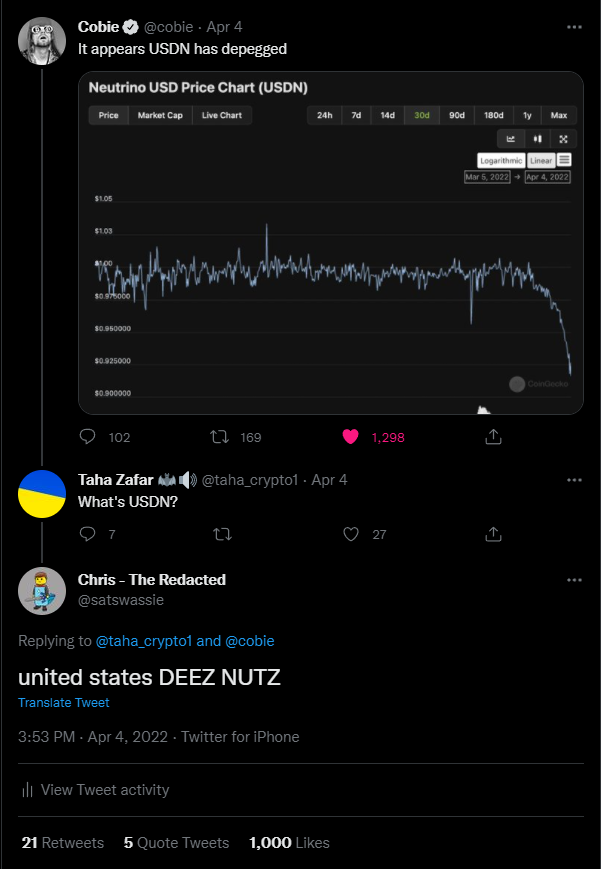This screenshot has height=869, width=601.
Task: Retweet Cobie's USDN depeg tweet
Action: tap(220, 437)
